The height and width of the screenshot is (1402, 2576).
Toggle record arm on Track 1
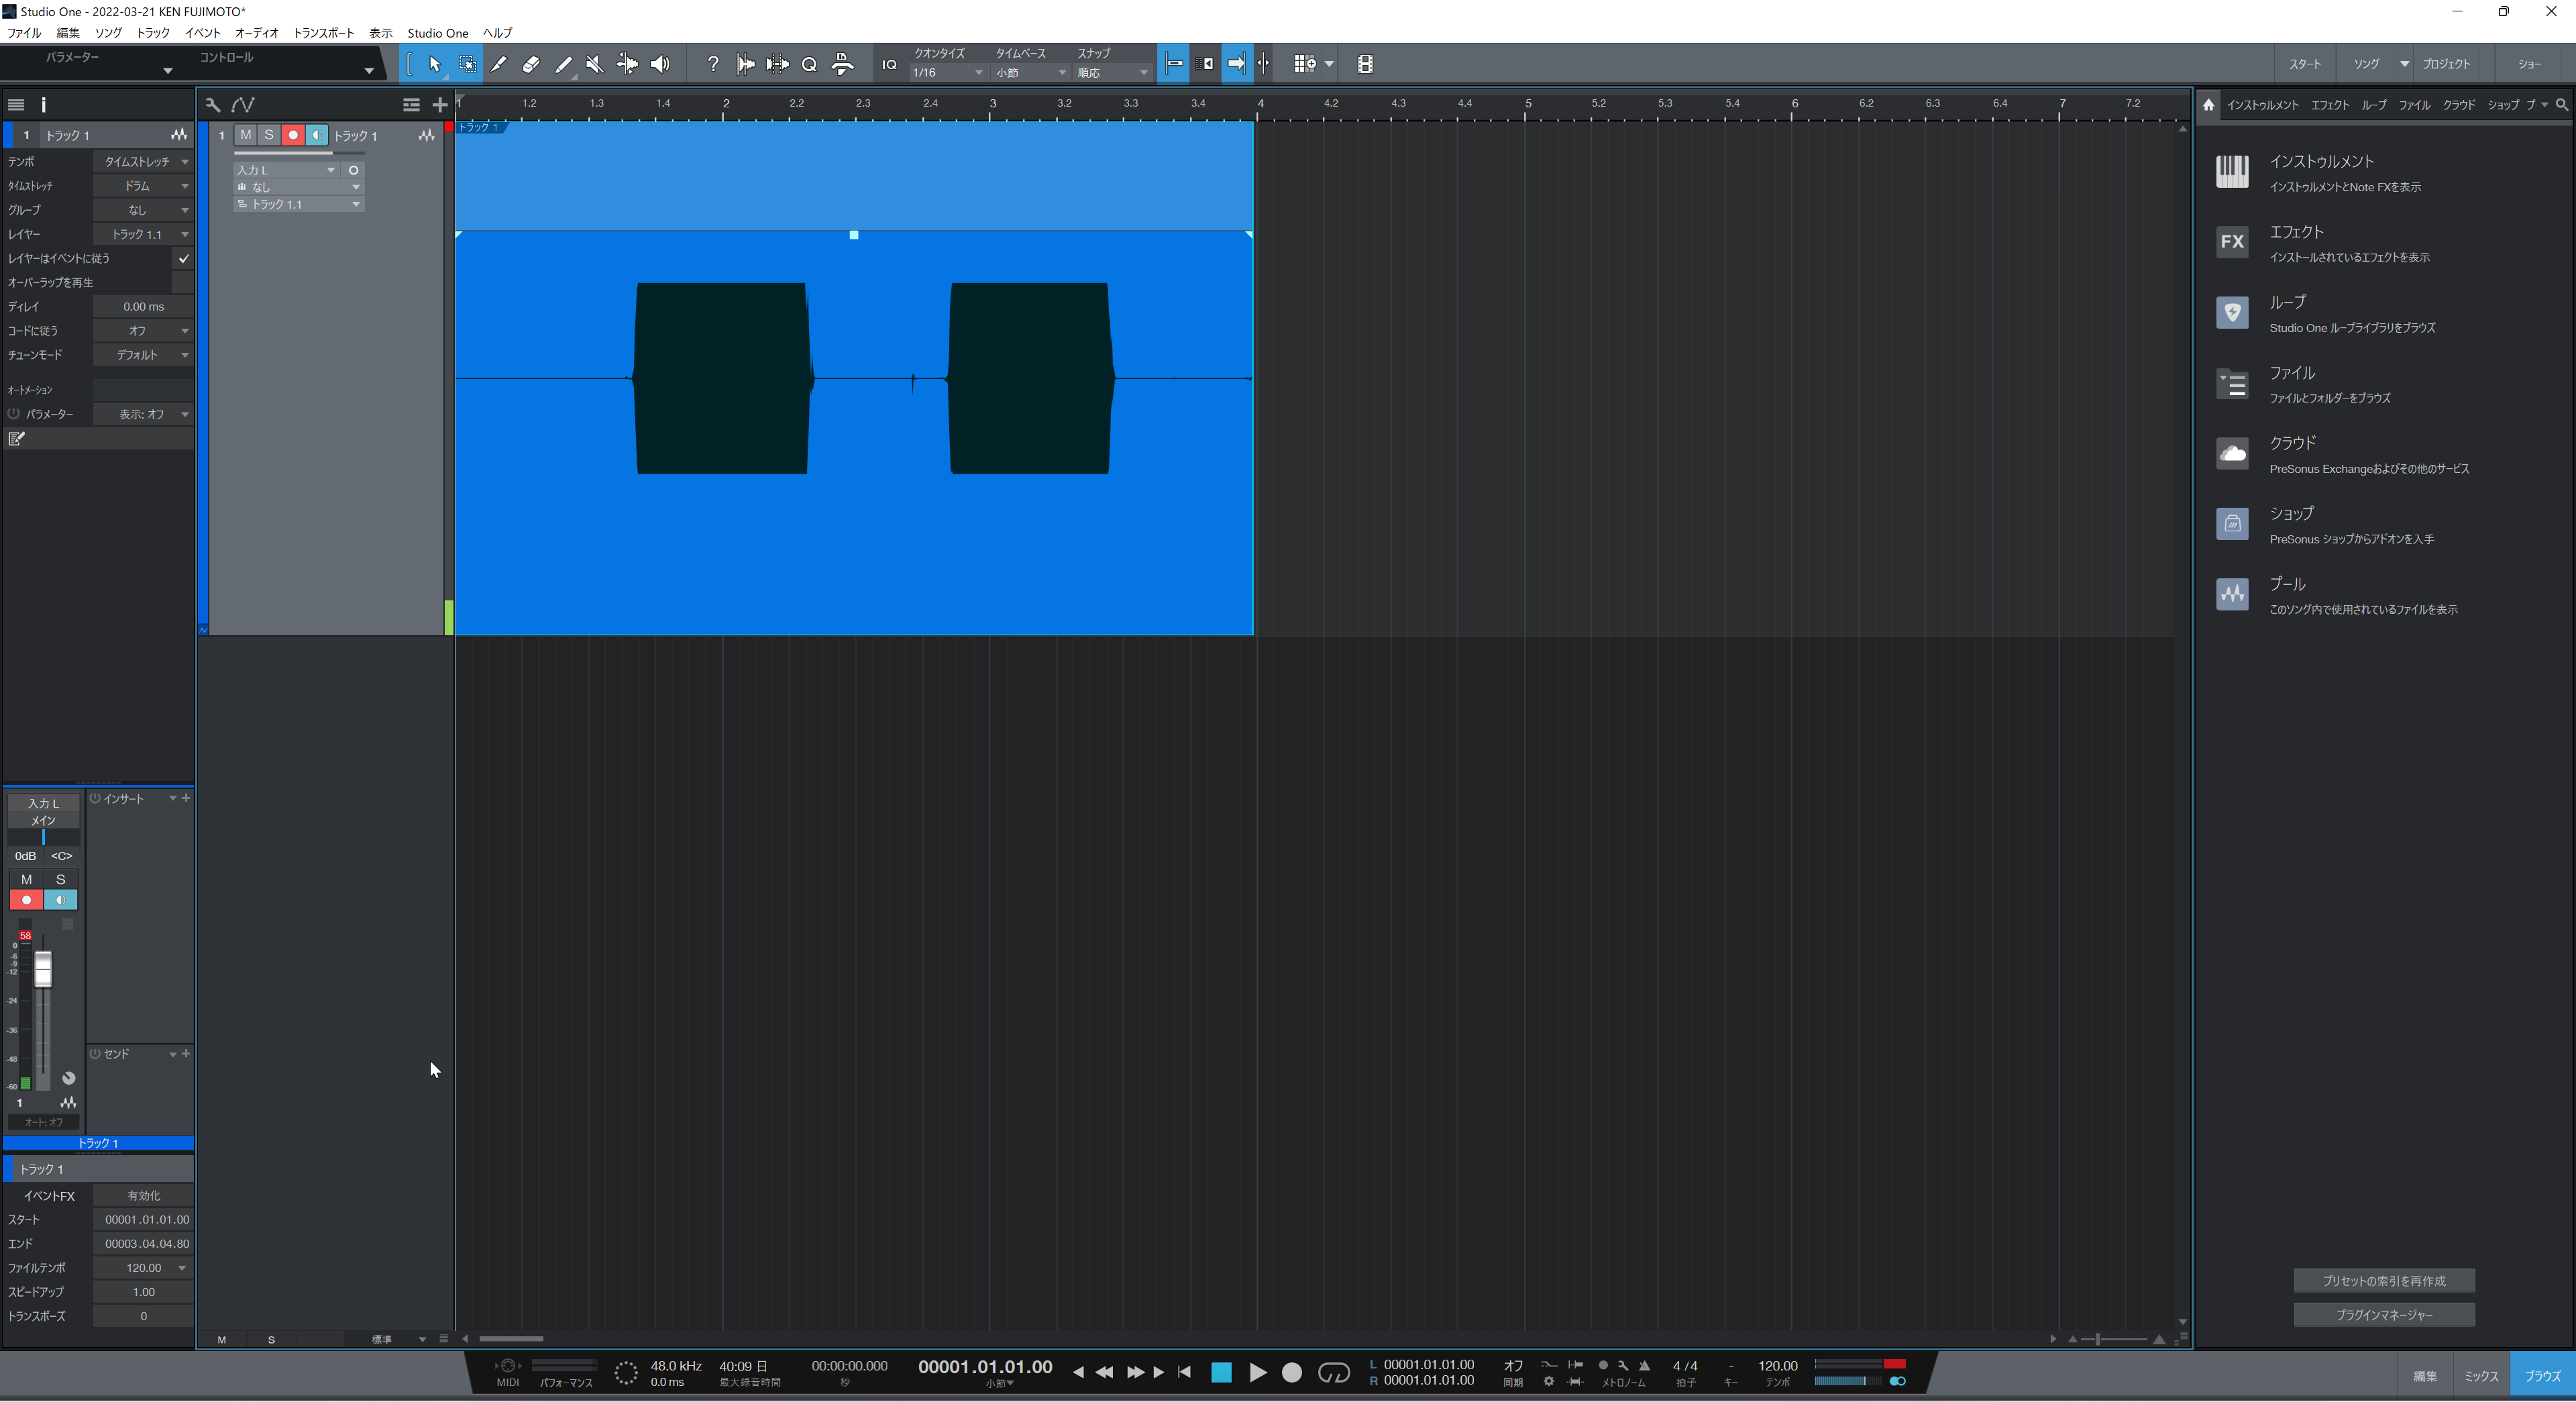[x=293, y=135]
